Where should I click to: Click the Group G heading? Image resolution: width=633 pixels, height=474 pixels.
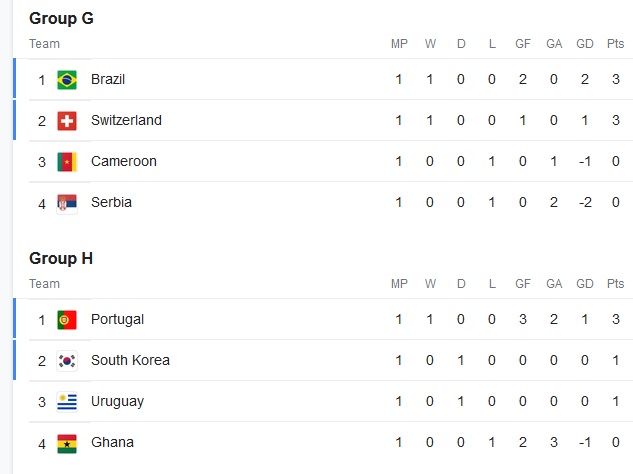coord(62,18)
